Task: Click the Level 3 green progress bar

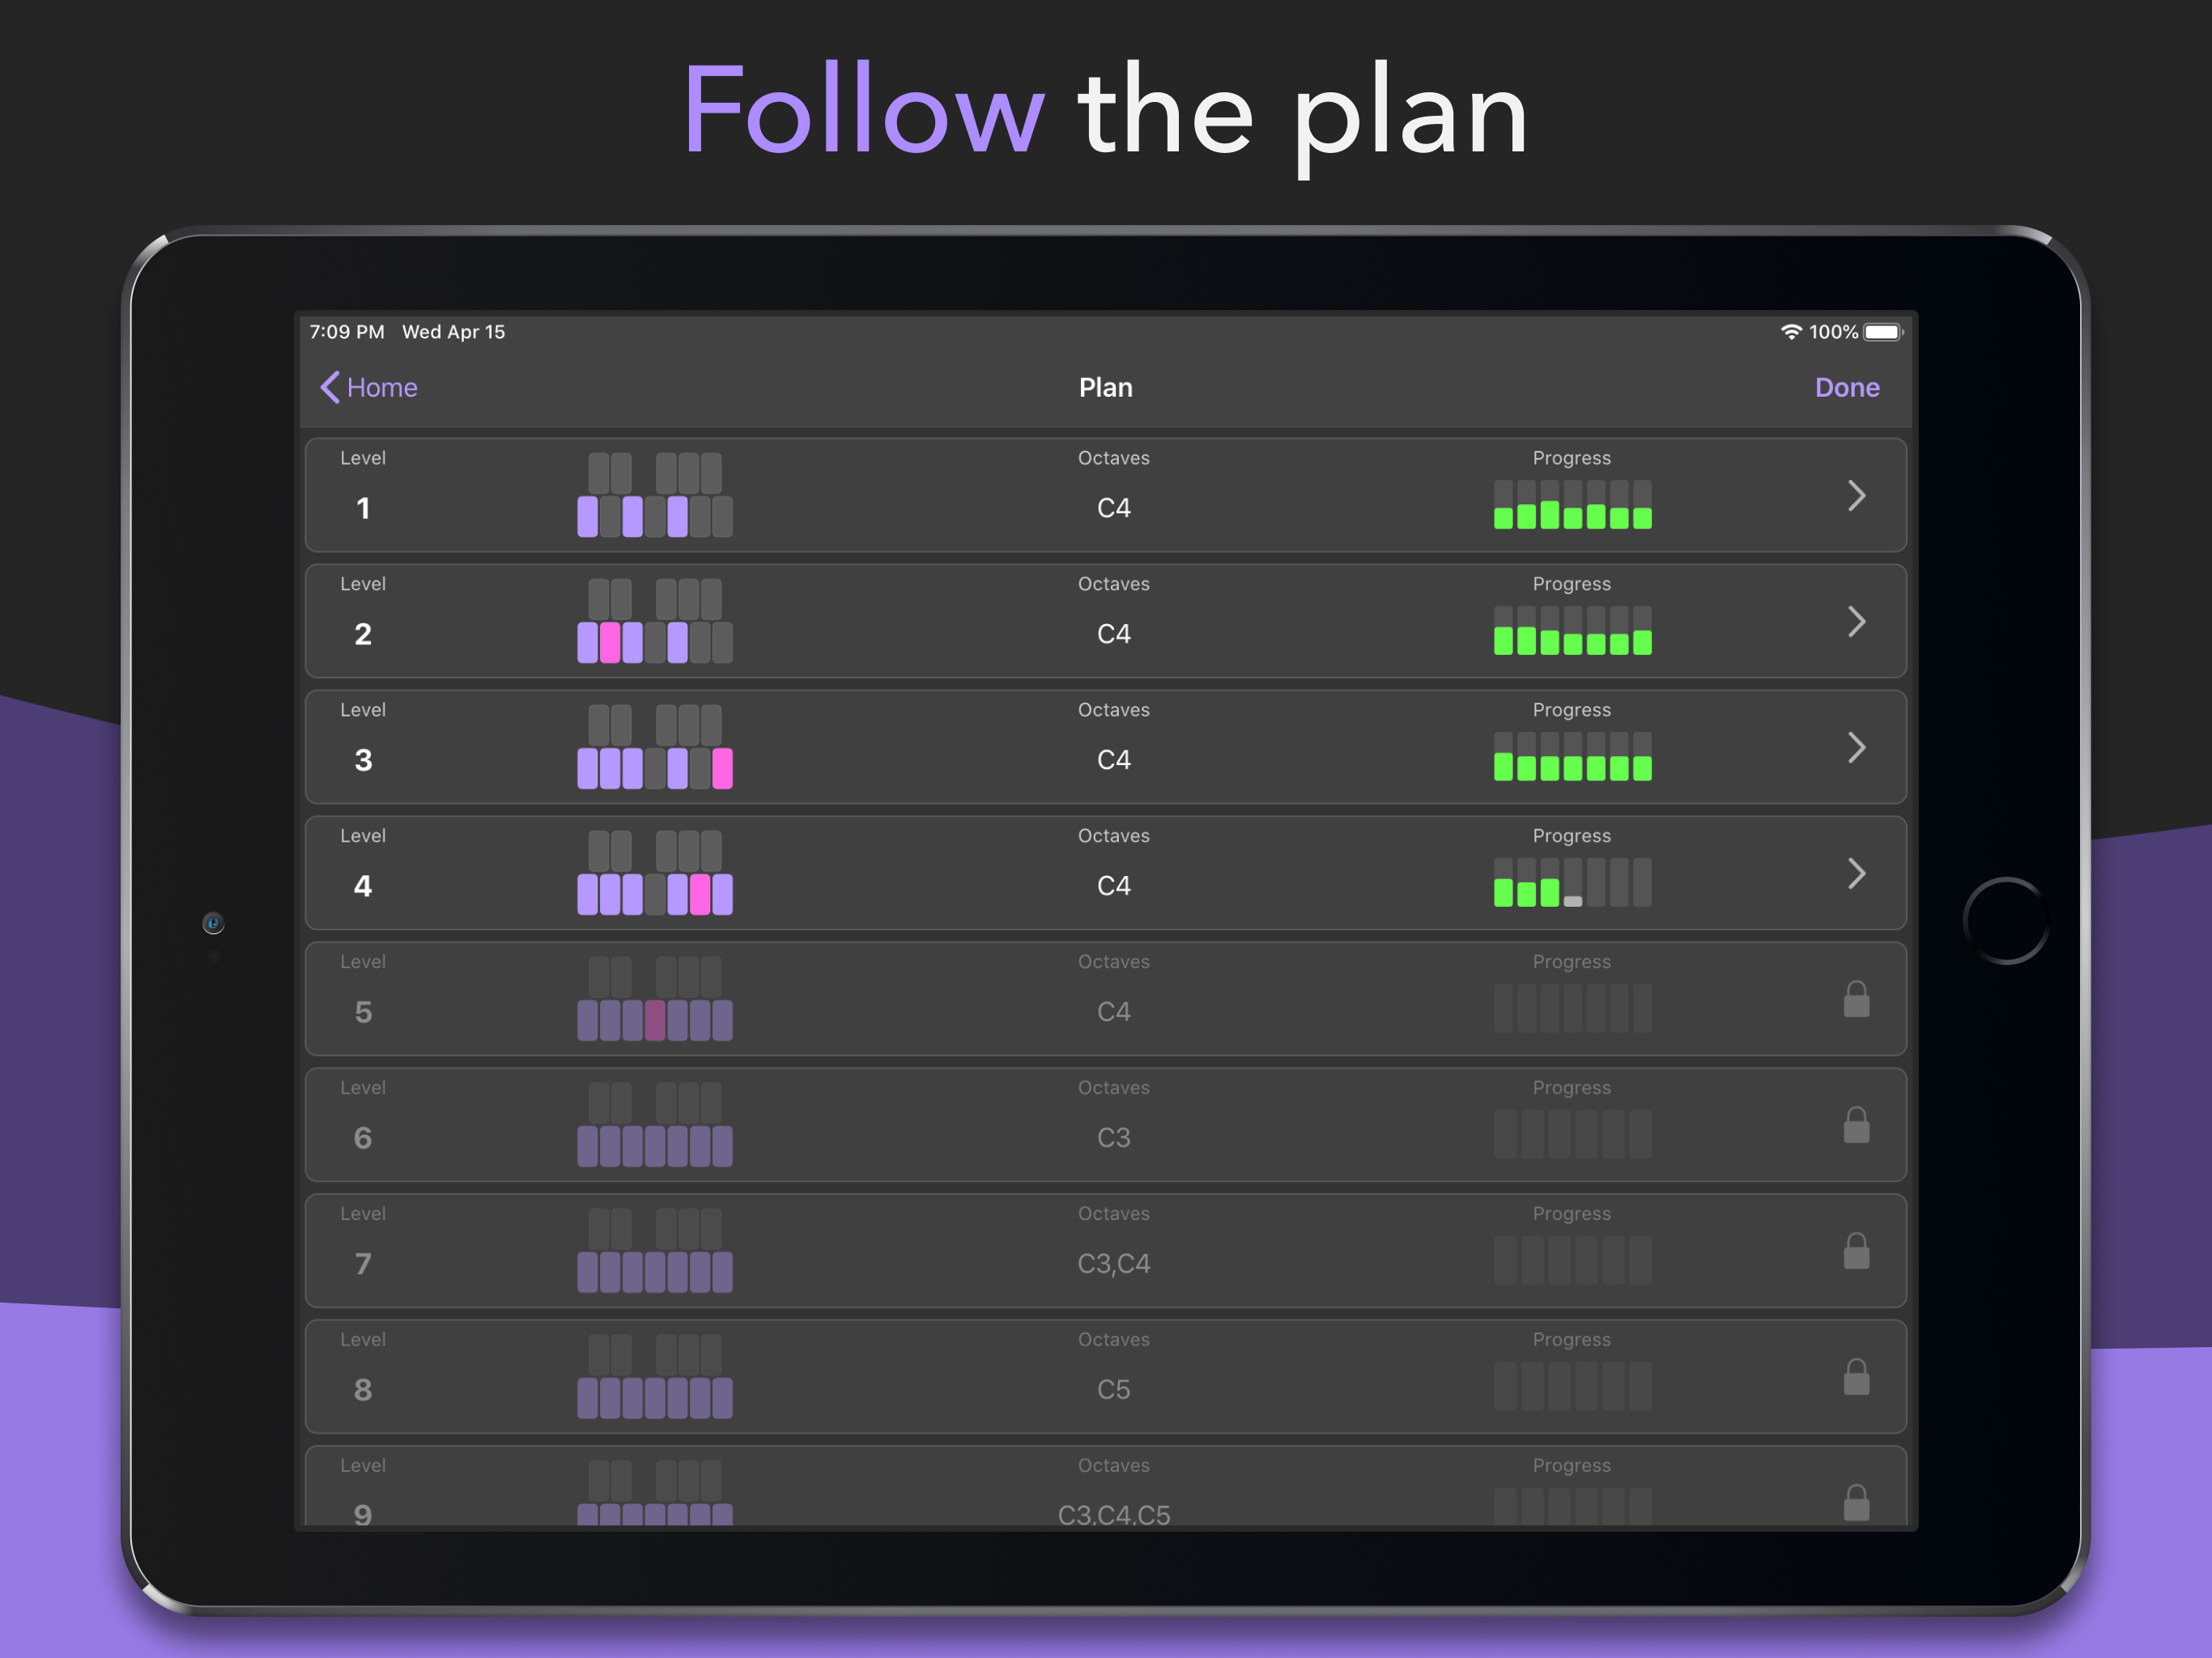Action: pos(1571,767)
